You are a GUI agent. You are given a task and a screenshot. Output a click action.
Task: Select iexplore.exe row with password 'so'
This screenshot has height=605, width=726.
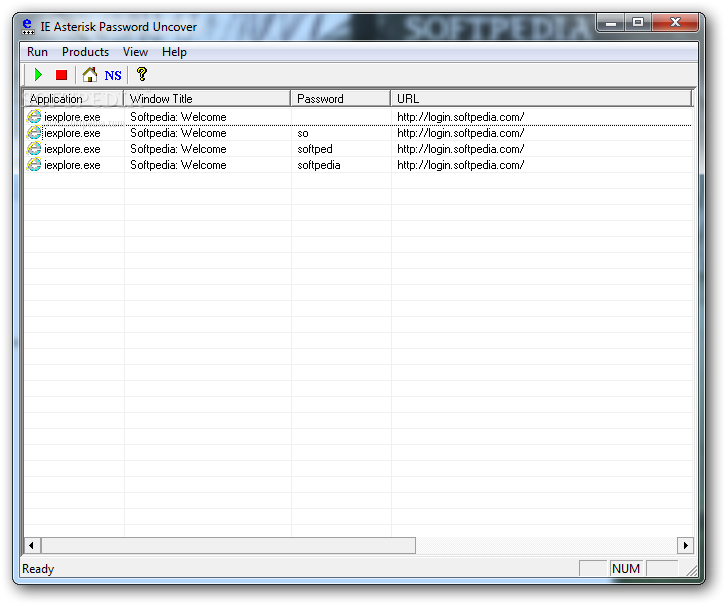point(358,133)
